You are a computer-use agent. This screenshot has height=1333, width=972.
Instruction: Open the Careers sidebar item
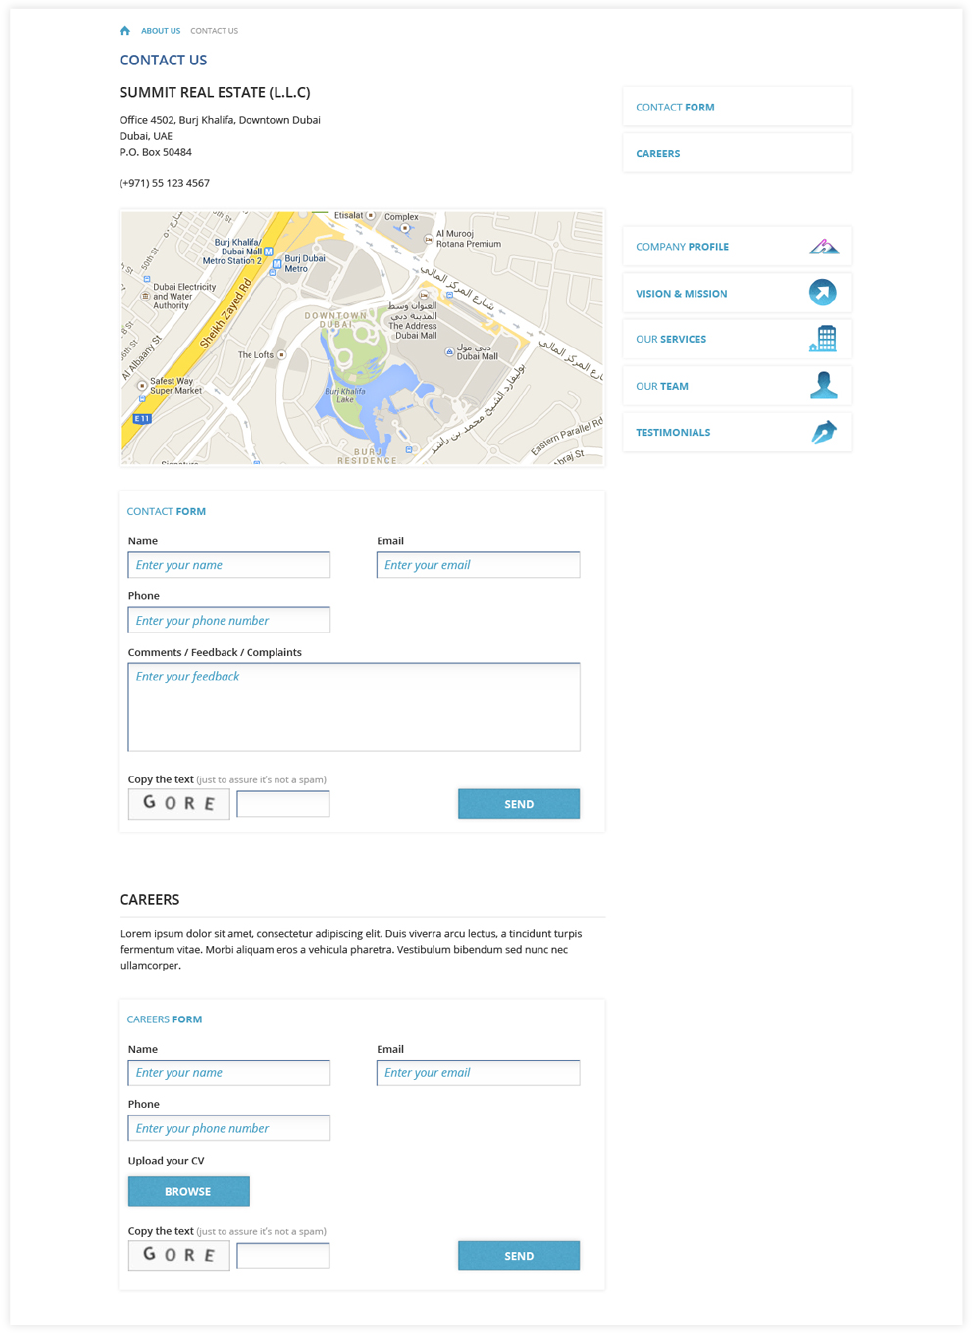coord(737,153)
